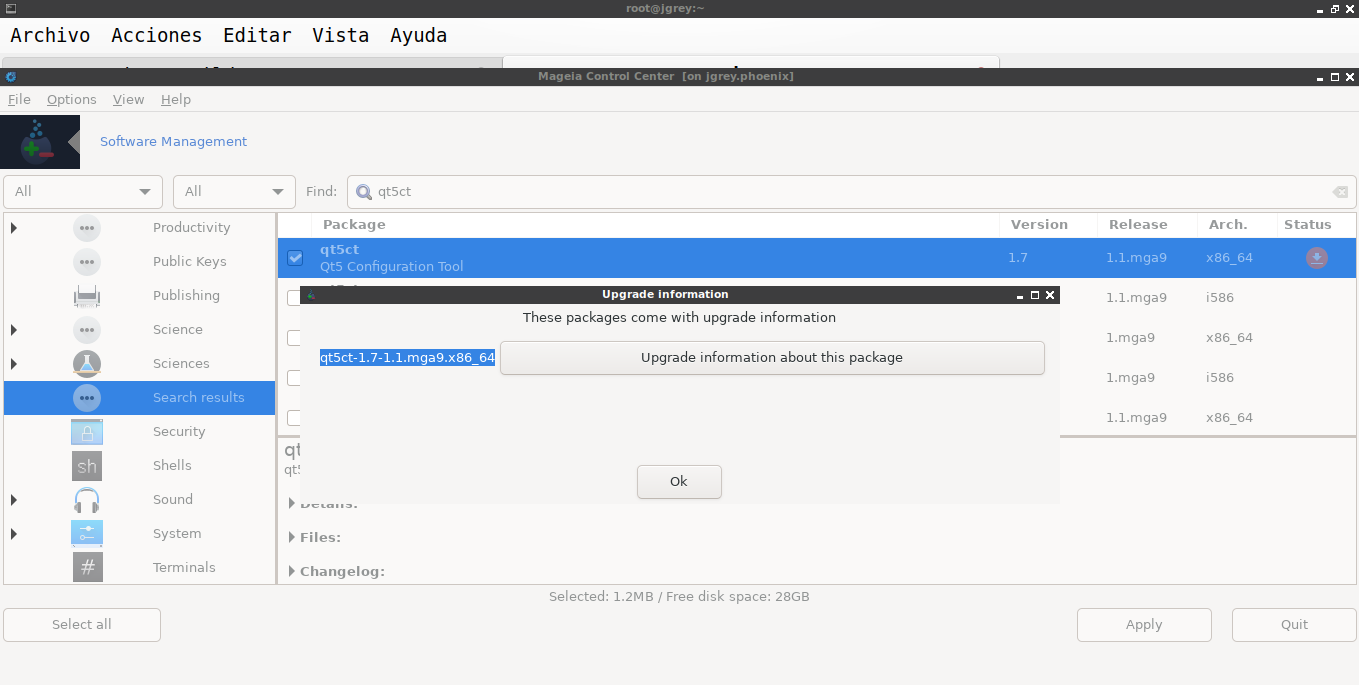This screenshot has width=1359, height=685.
Task: Click the Apply button
Action: pos(1144,625)
